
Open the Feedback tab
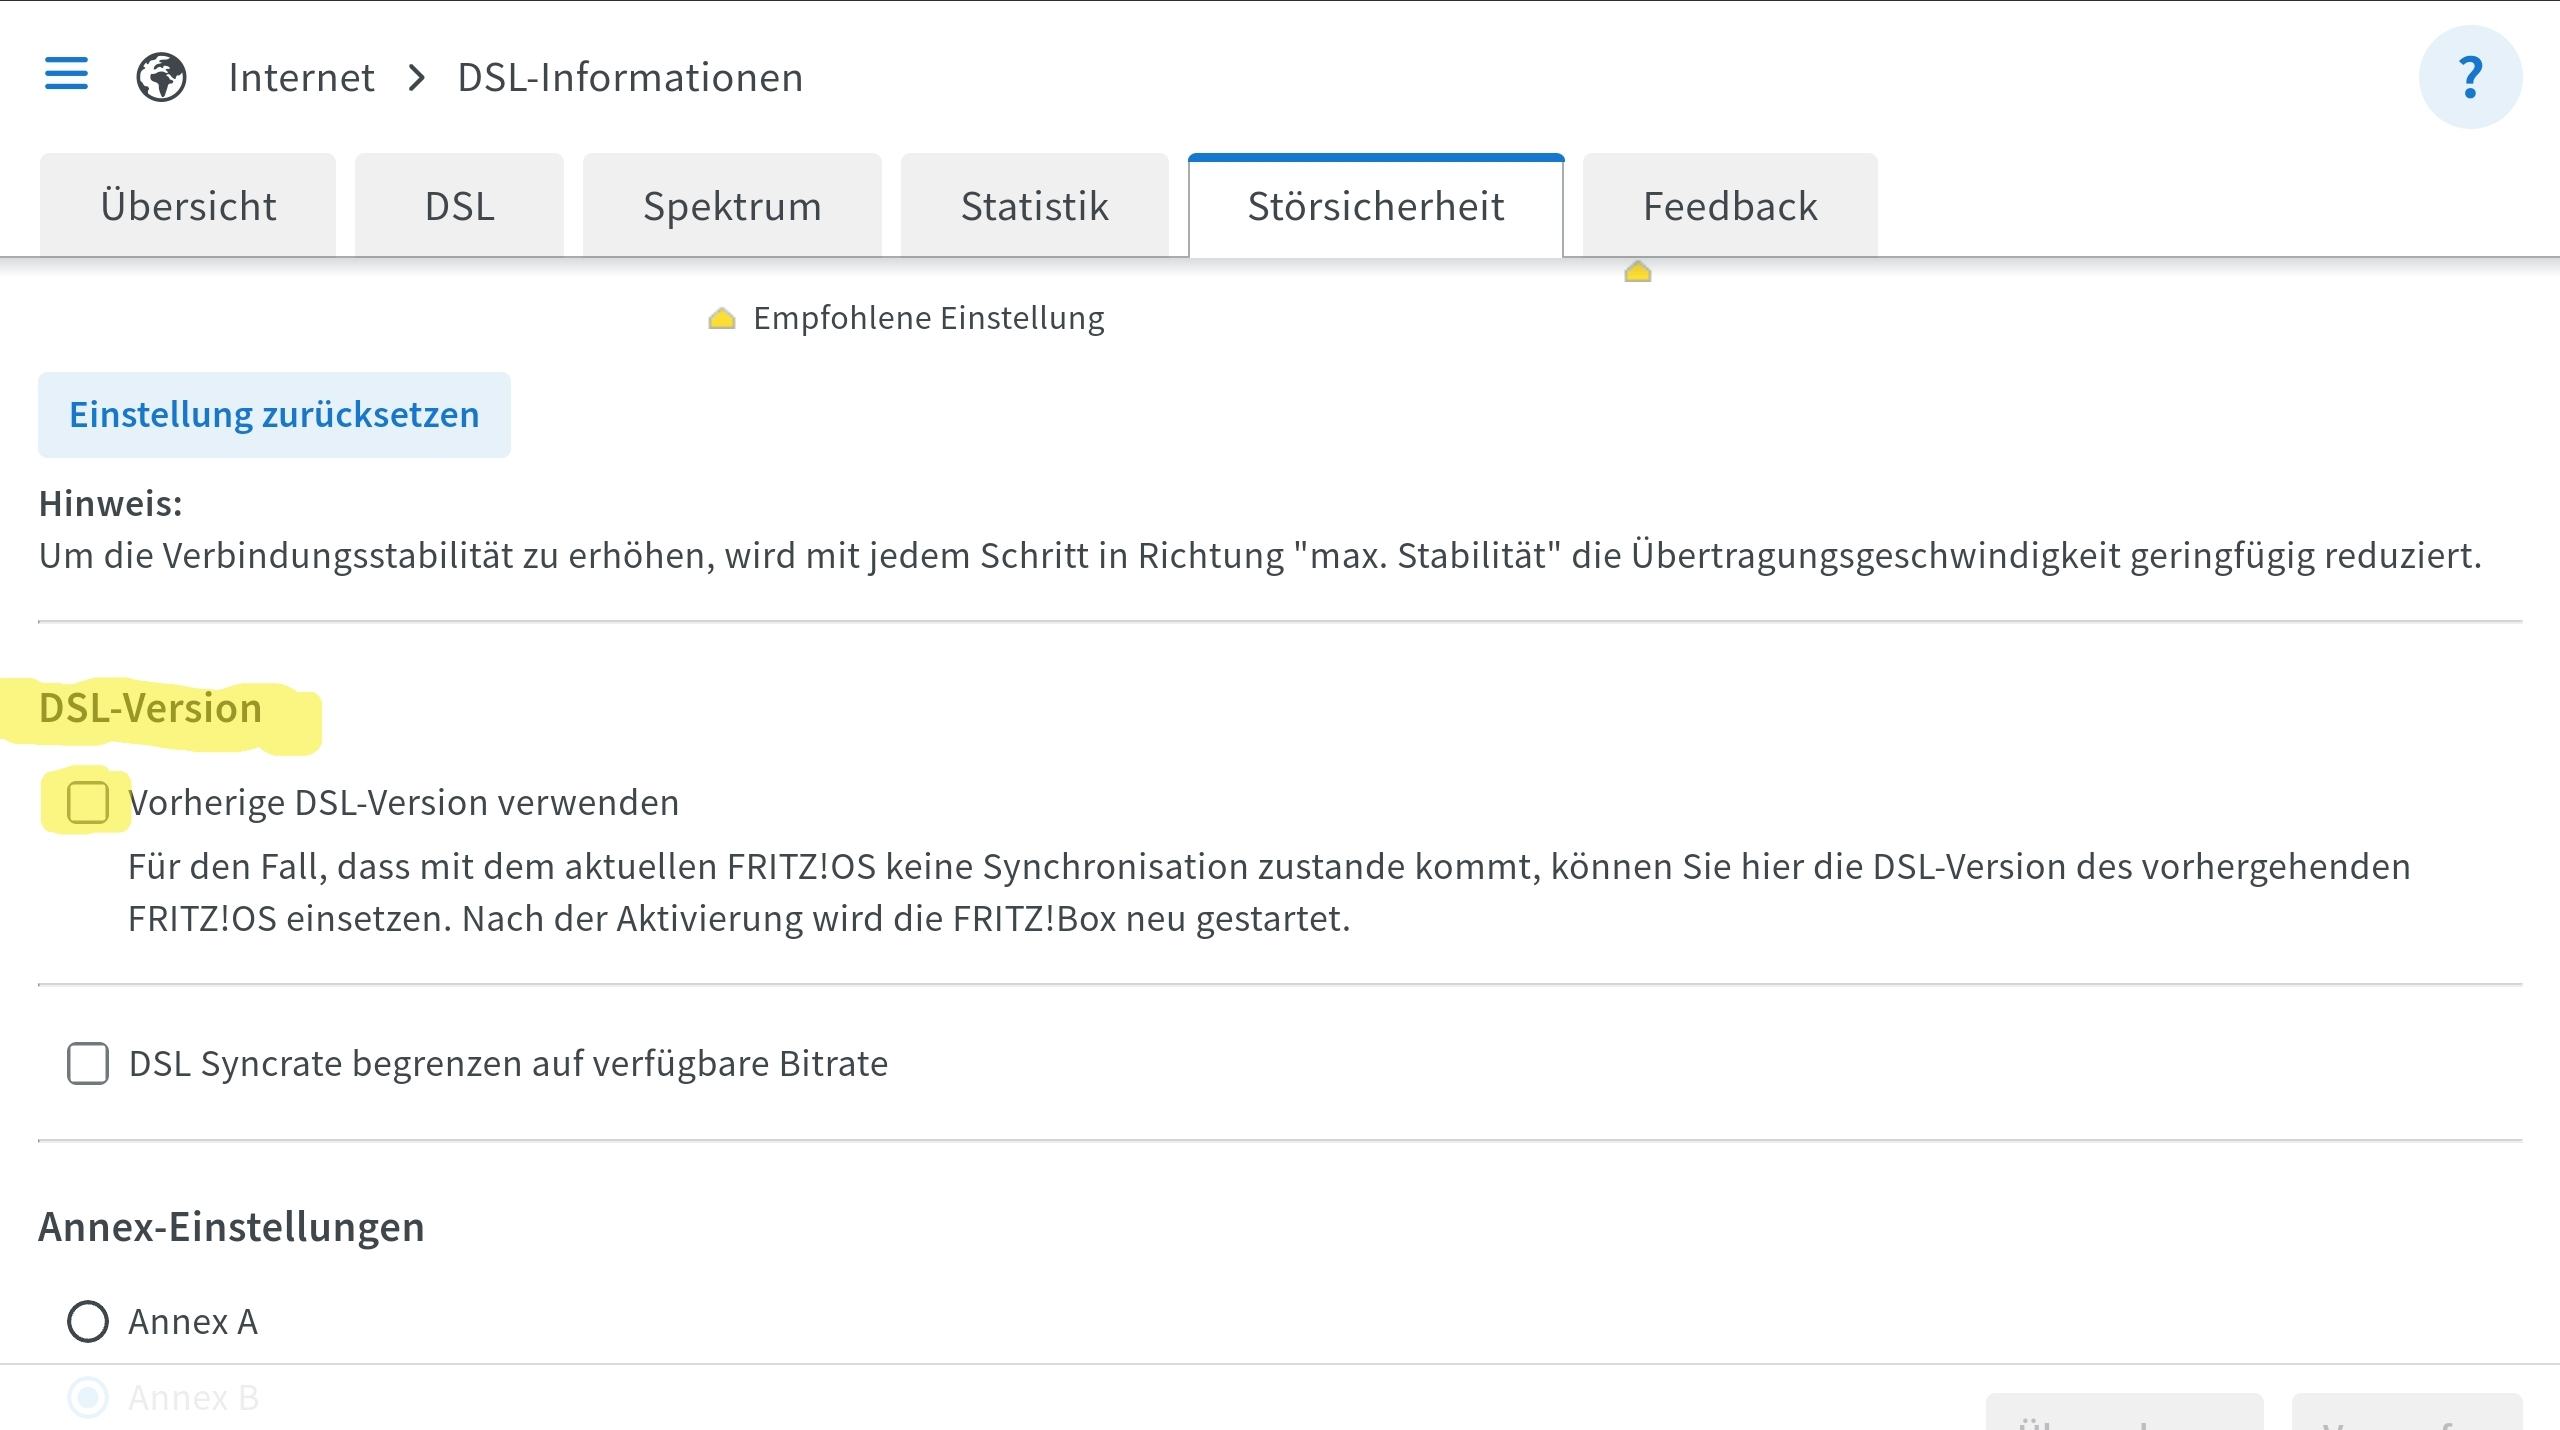(x=1729, y=206)
